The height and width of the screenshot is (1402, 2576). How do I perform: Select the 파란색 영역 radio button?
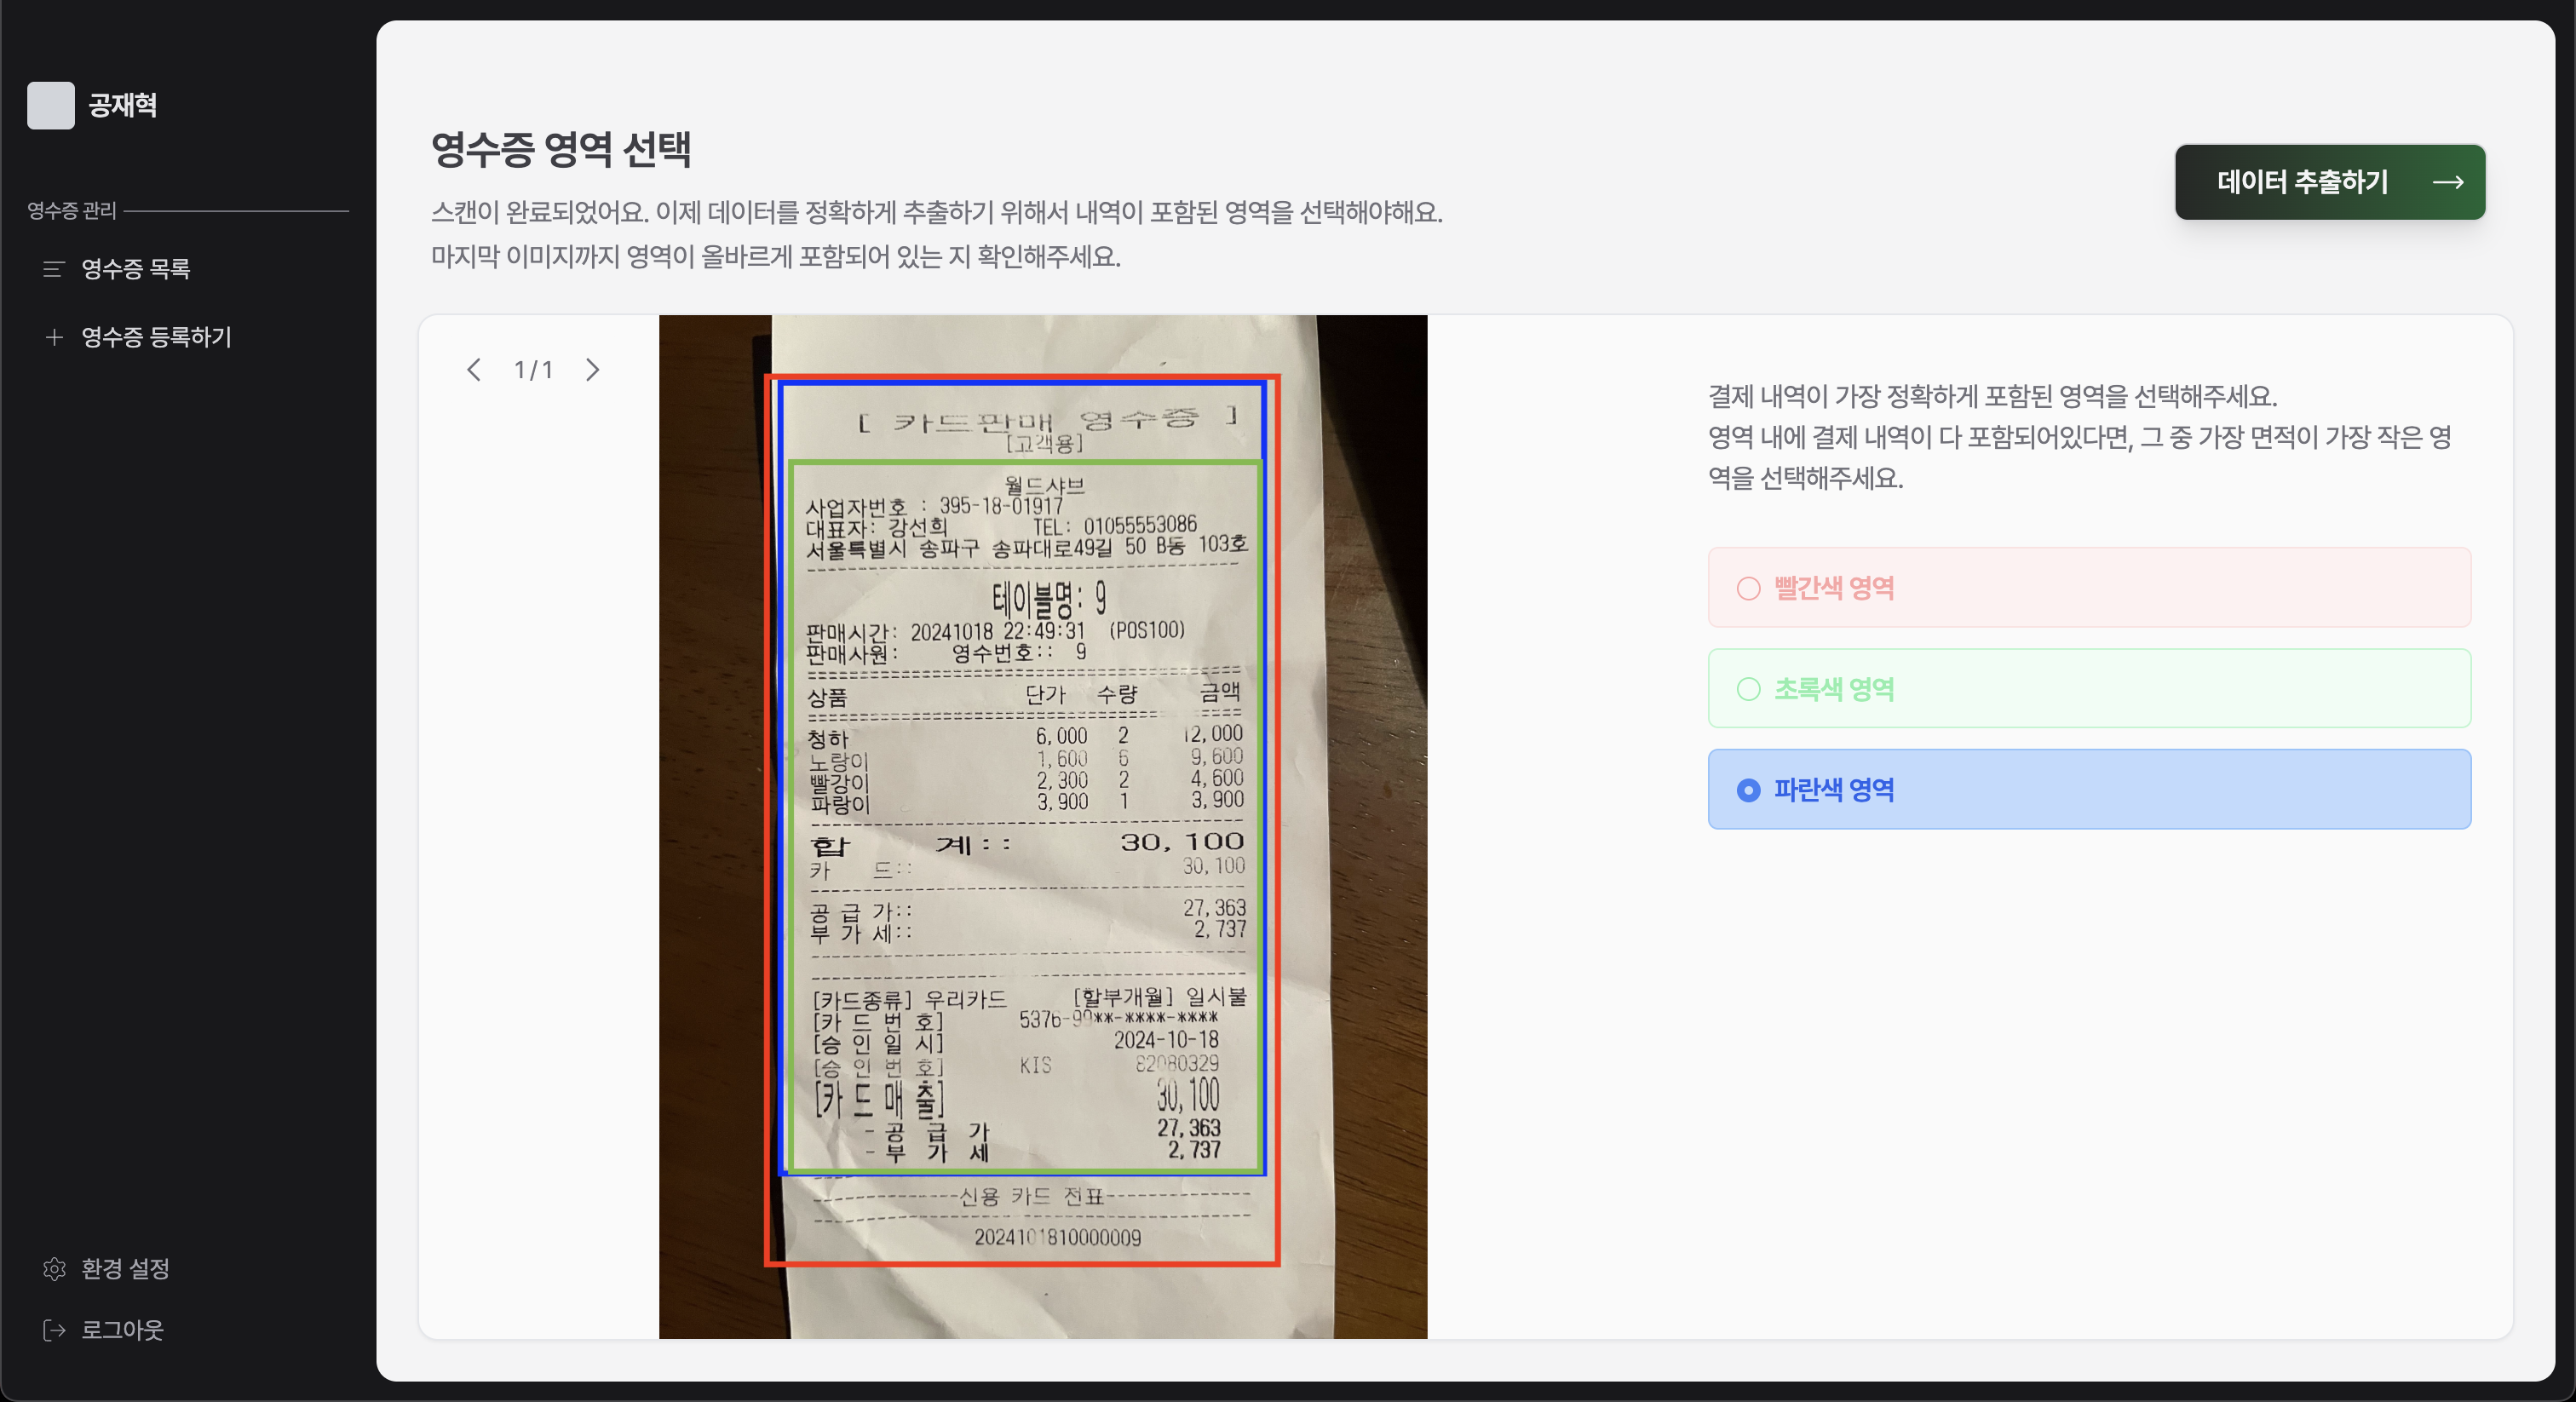(x=1748, y=790)
